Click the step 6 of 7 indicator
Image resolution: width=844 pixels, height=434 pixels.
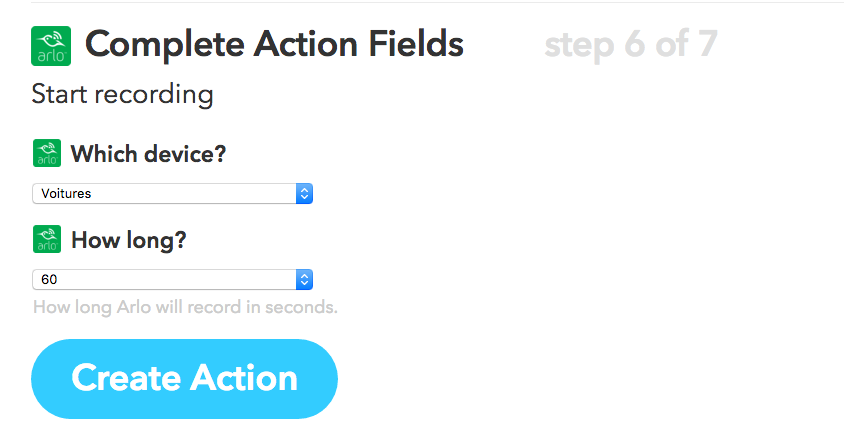[x=631, y=44]
